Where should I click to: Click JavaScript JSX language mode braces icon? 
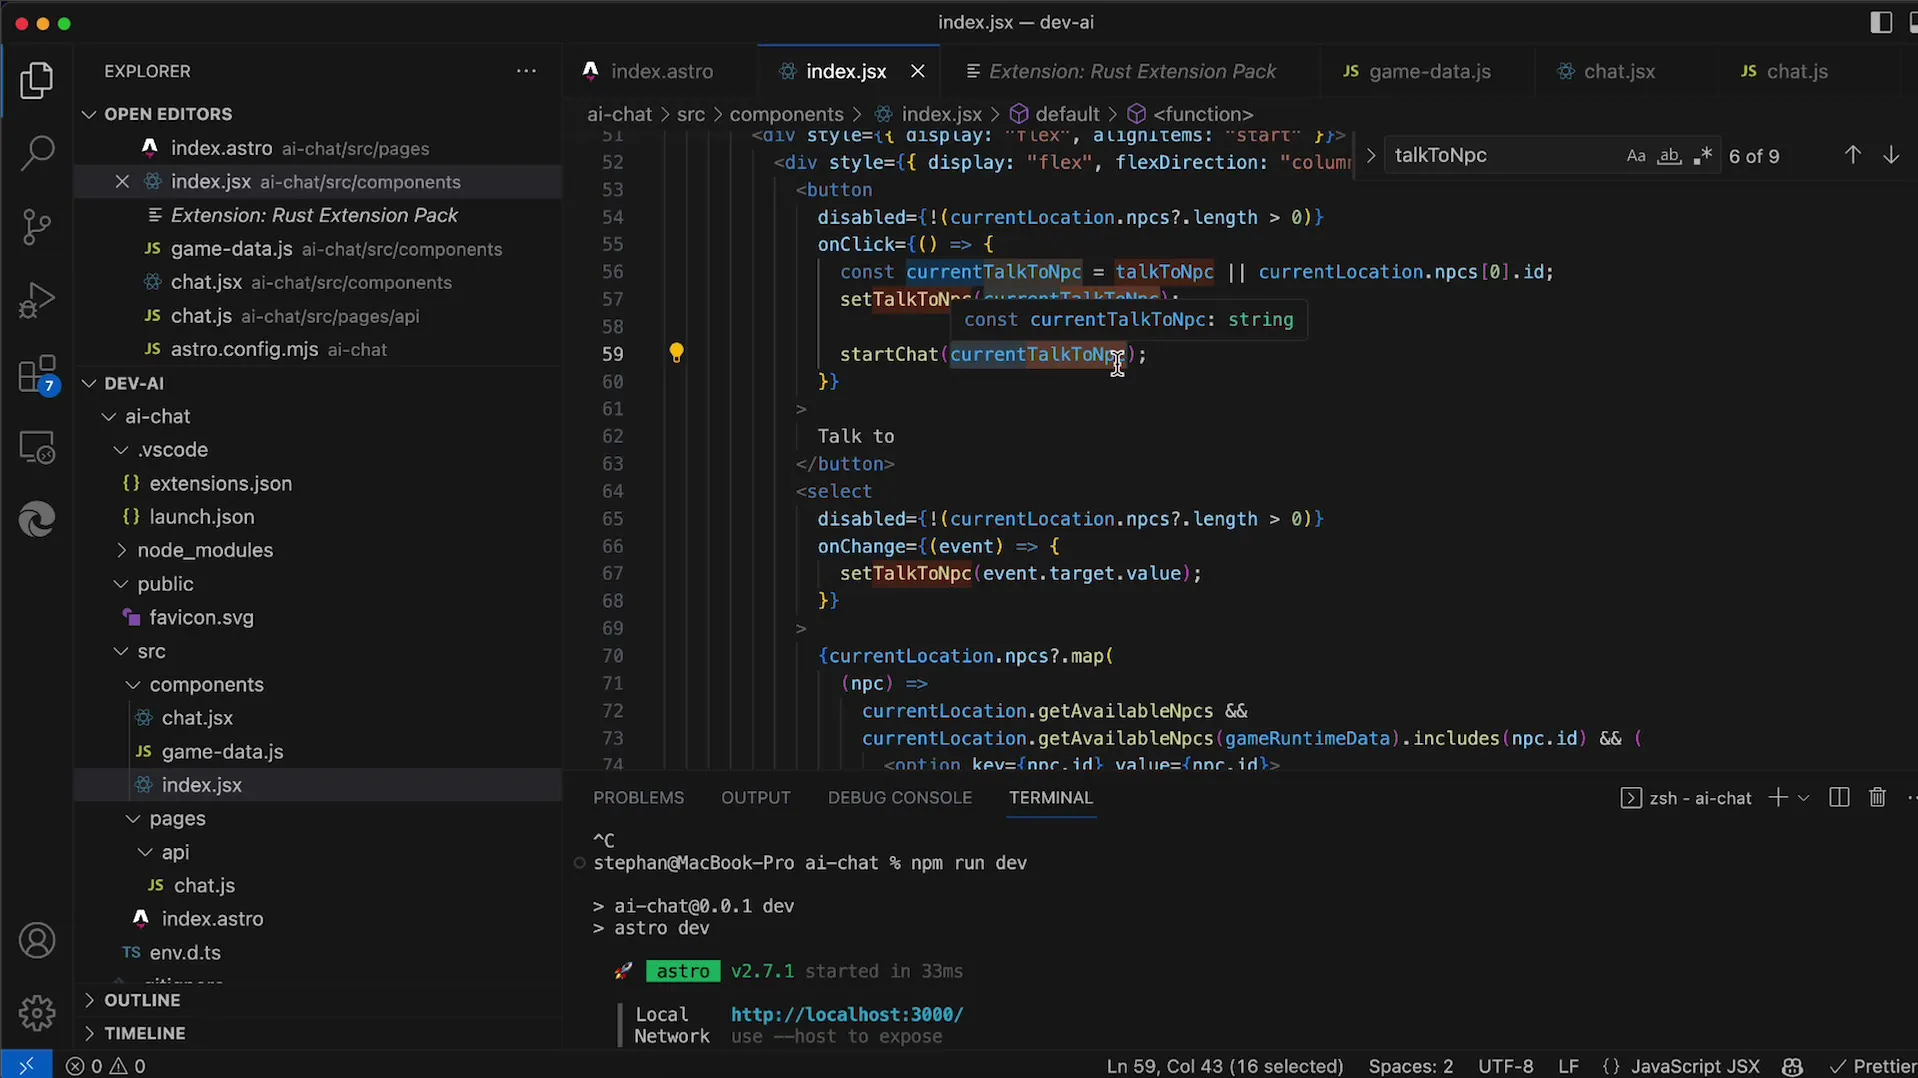pos(1611,1066)
